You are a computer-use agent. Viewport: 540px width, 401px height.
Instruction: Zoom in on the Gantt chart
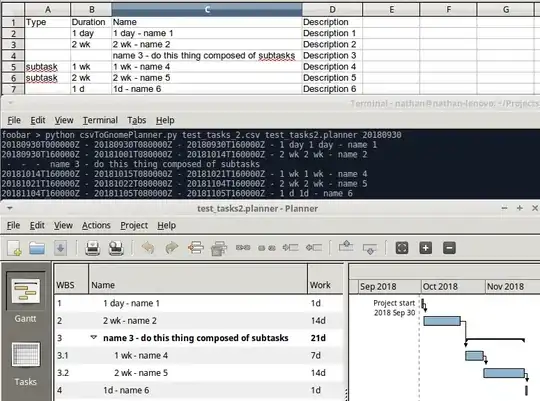(x=426, y=248)
